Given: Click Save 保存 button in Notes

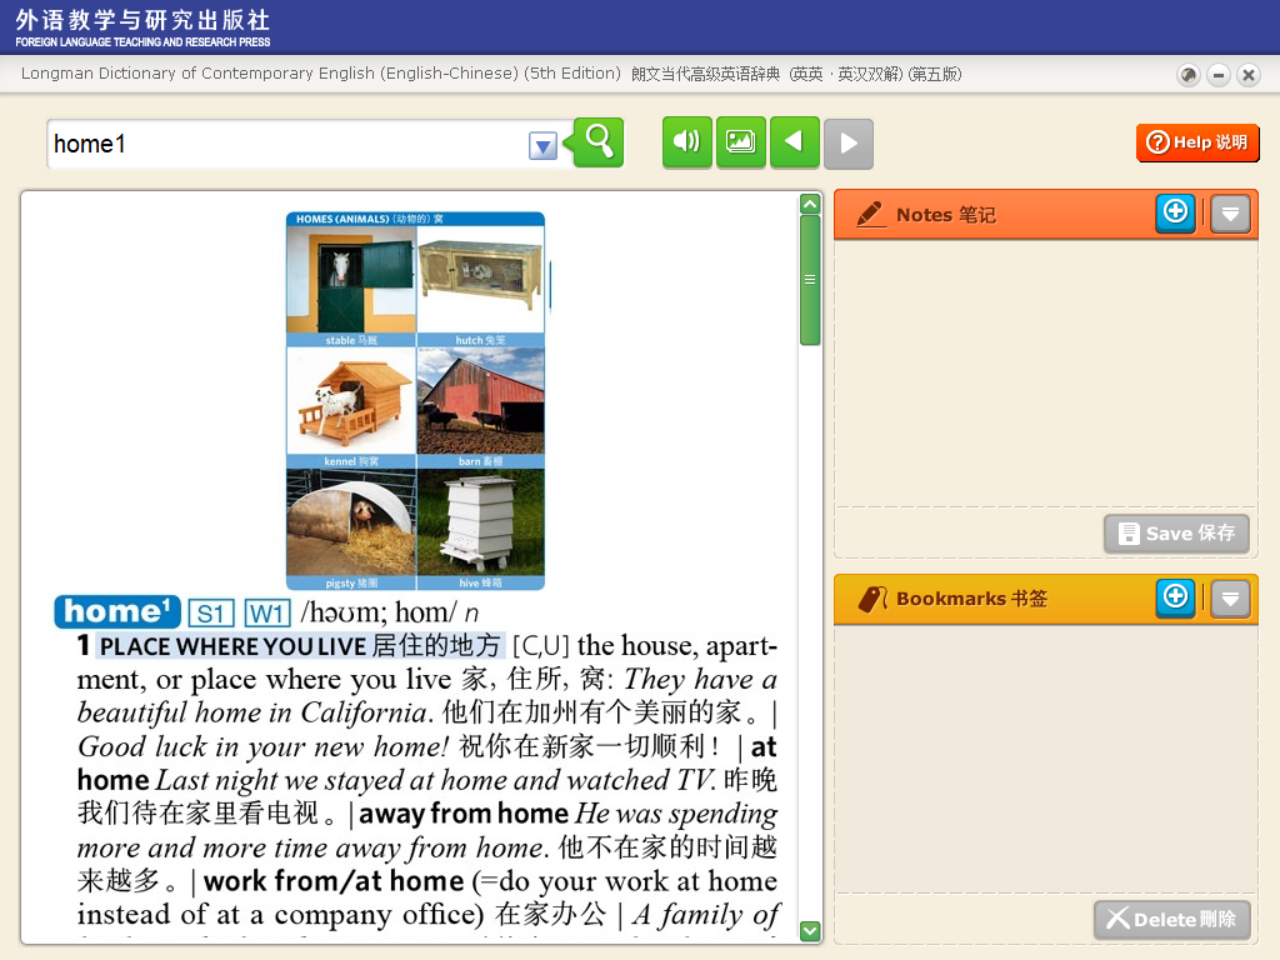Looking at the screenshot, I should tap(1176, 534).
